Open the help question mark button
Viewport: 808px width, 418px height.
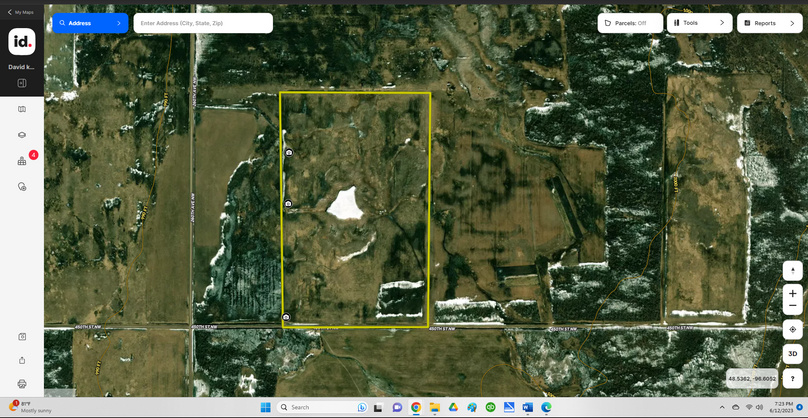pyautogui.click(x=792, y=379)
